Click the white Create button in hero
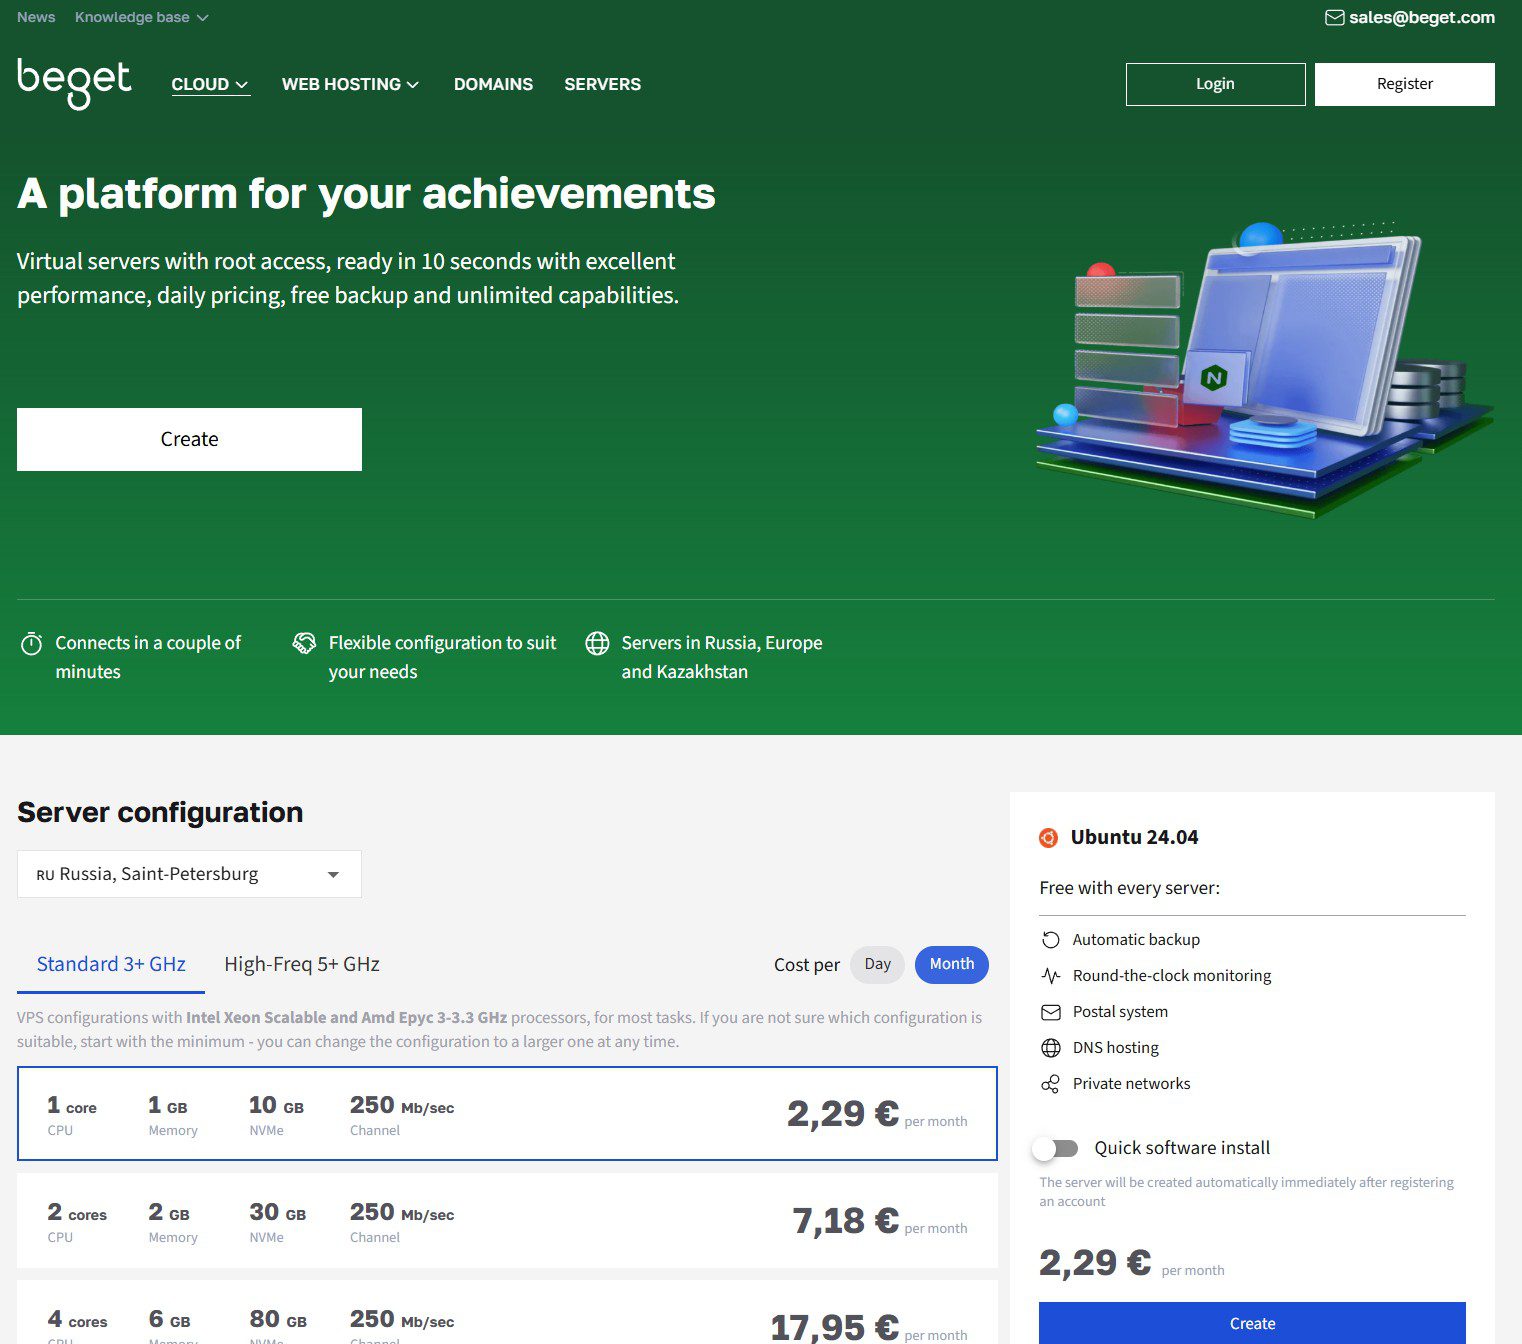 [189, 439]
